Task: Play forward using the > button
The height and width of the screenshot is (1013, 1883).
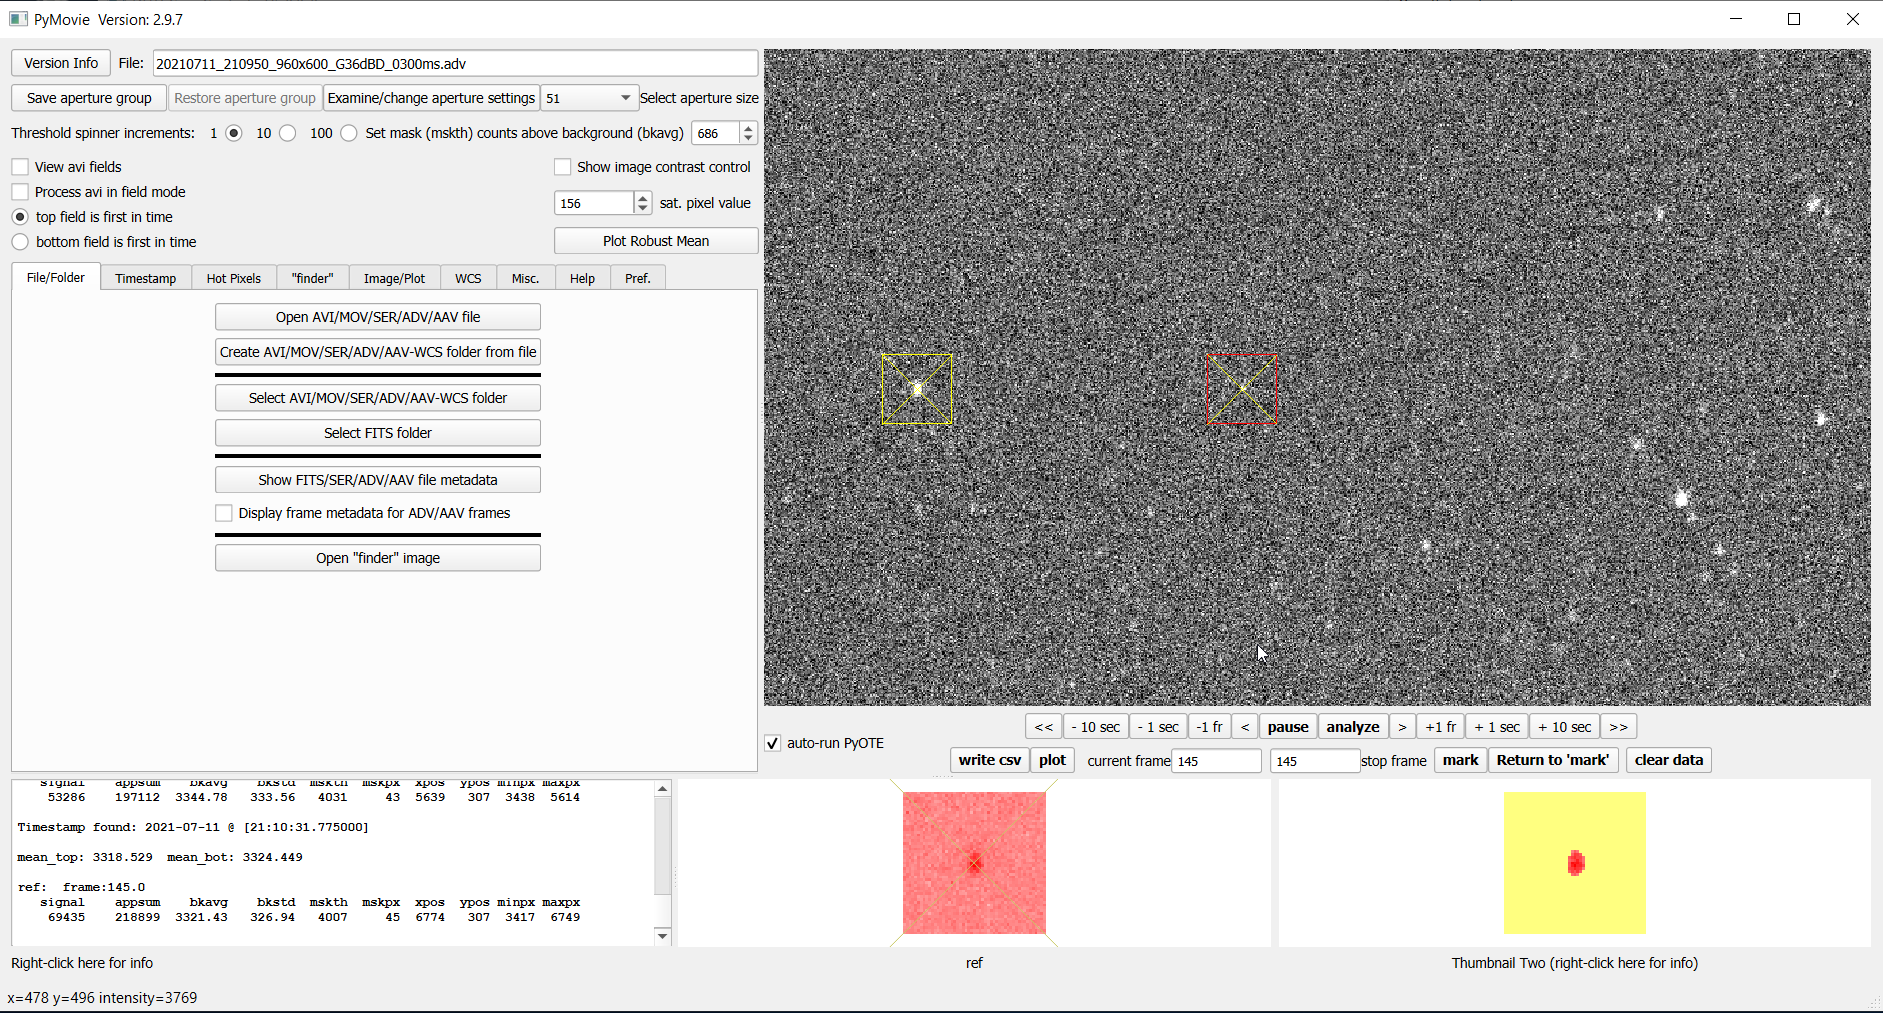Action: pyautogui.click(x=1402, y=727)
